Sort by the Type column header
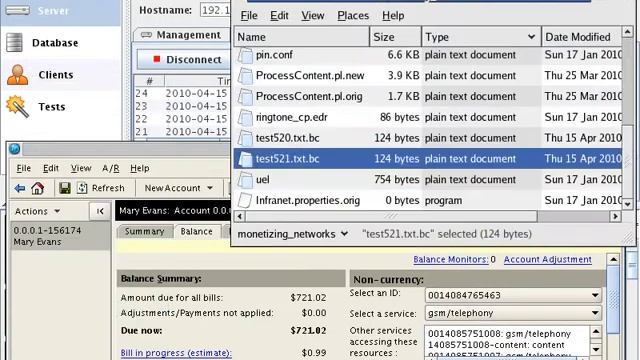This screenshot has height=360, width=640. click(x=481, y=37)
